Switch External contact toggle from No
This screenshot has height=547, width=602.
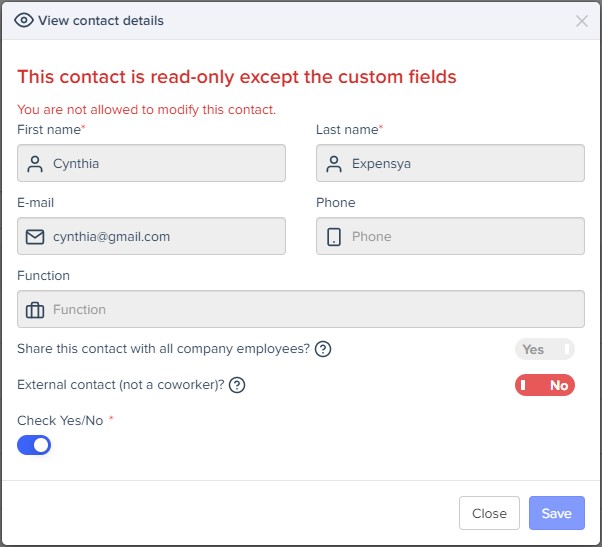pyautogui.click(x=545, y=385)
